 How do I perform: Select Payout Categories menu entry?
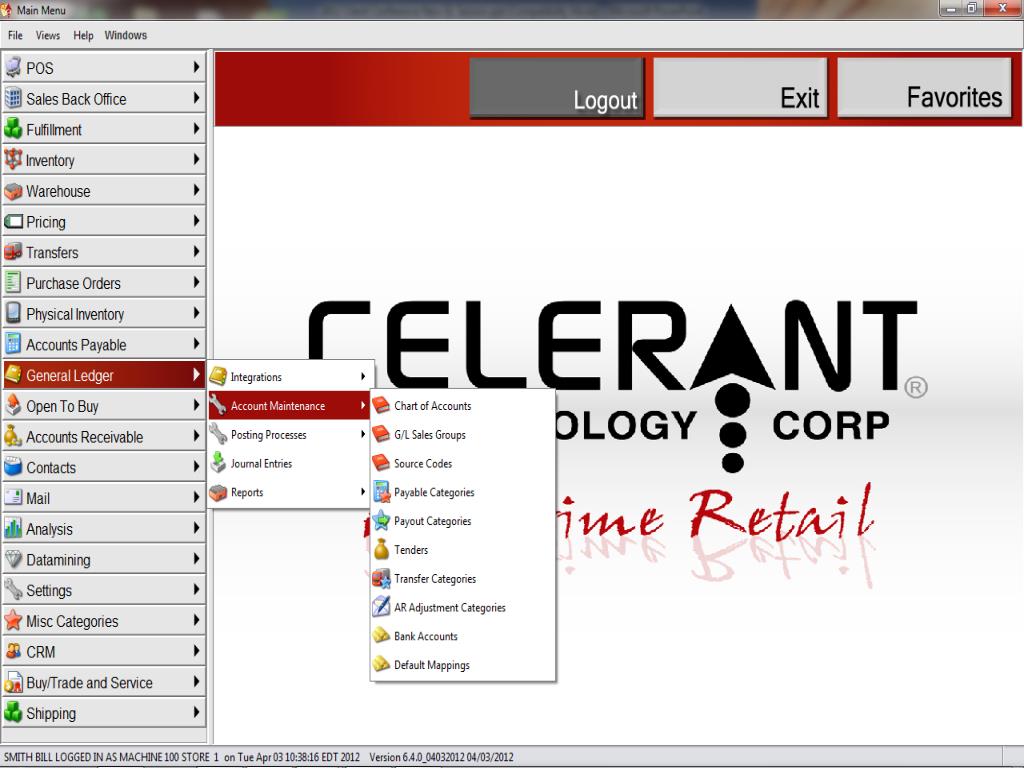[462, 520]
